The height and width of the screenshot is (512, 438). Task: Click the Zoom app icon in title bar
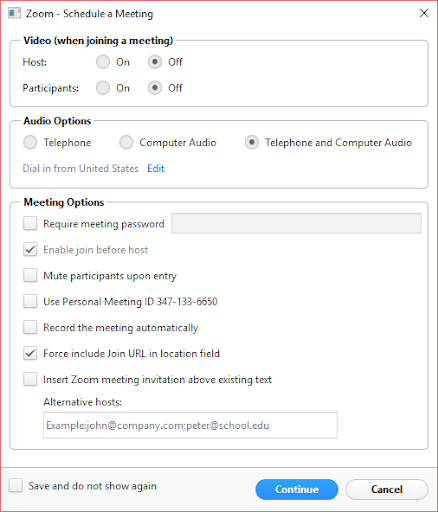pyautogui.click(x=14, y=13)
